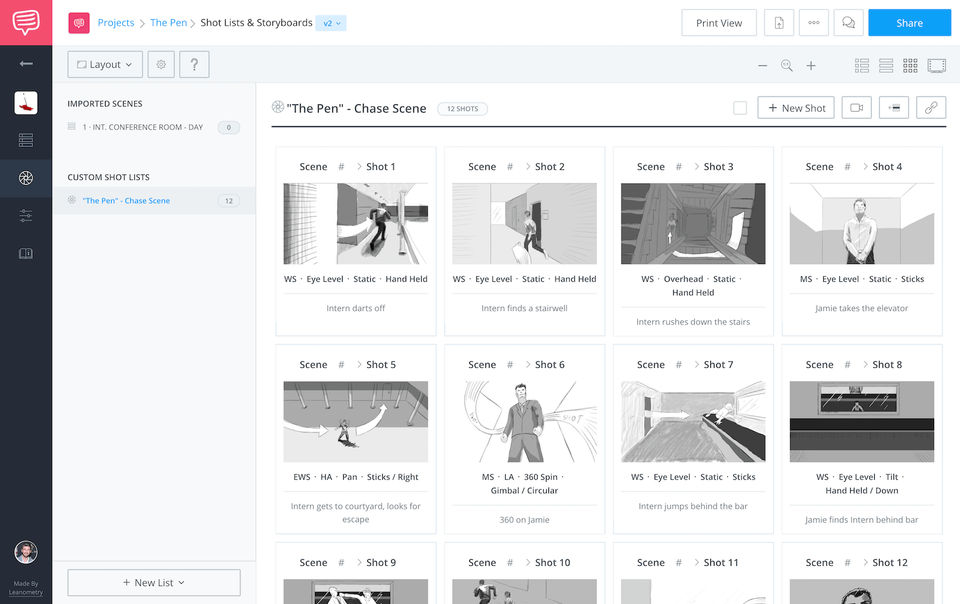Viewport: 960px width, 604px height.
Task: Expand the chevron next to Shot 4
Action: pos(865,166)
